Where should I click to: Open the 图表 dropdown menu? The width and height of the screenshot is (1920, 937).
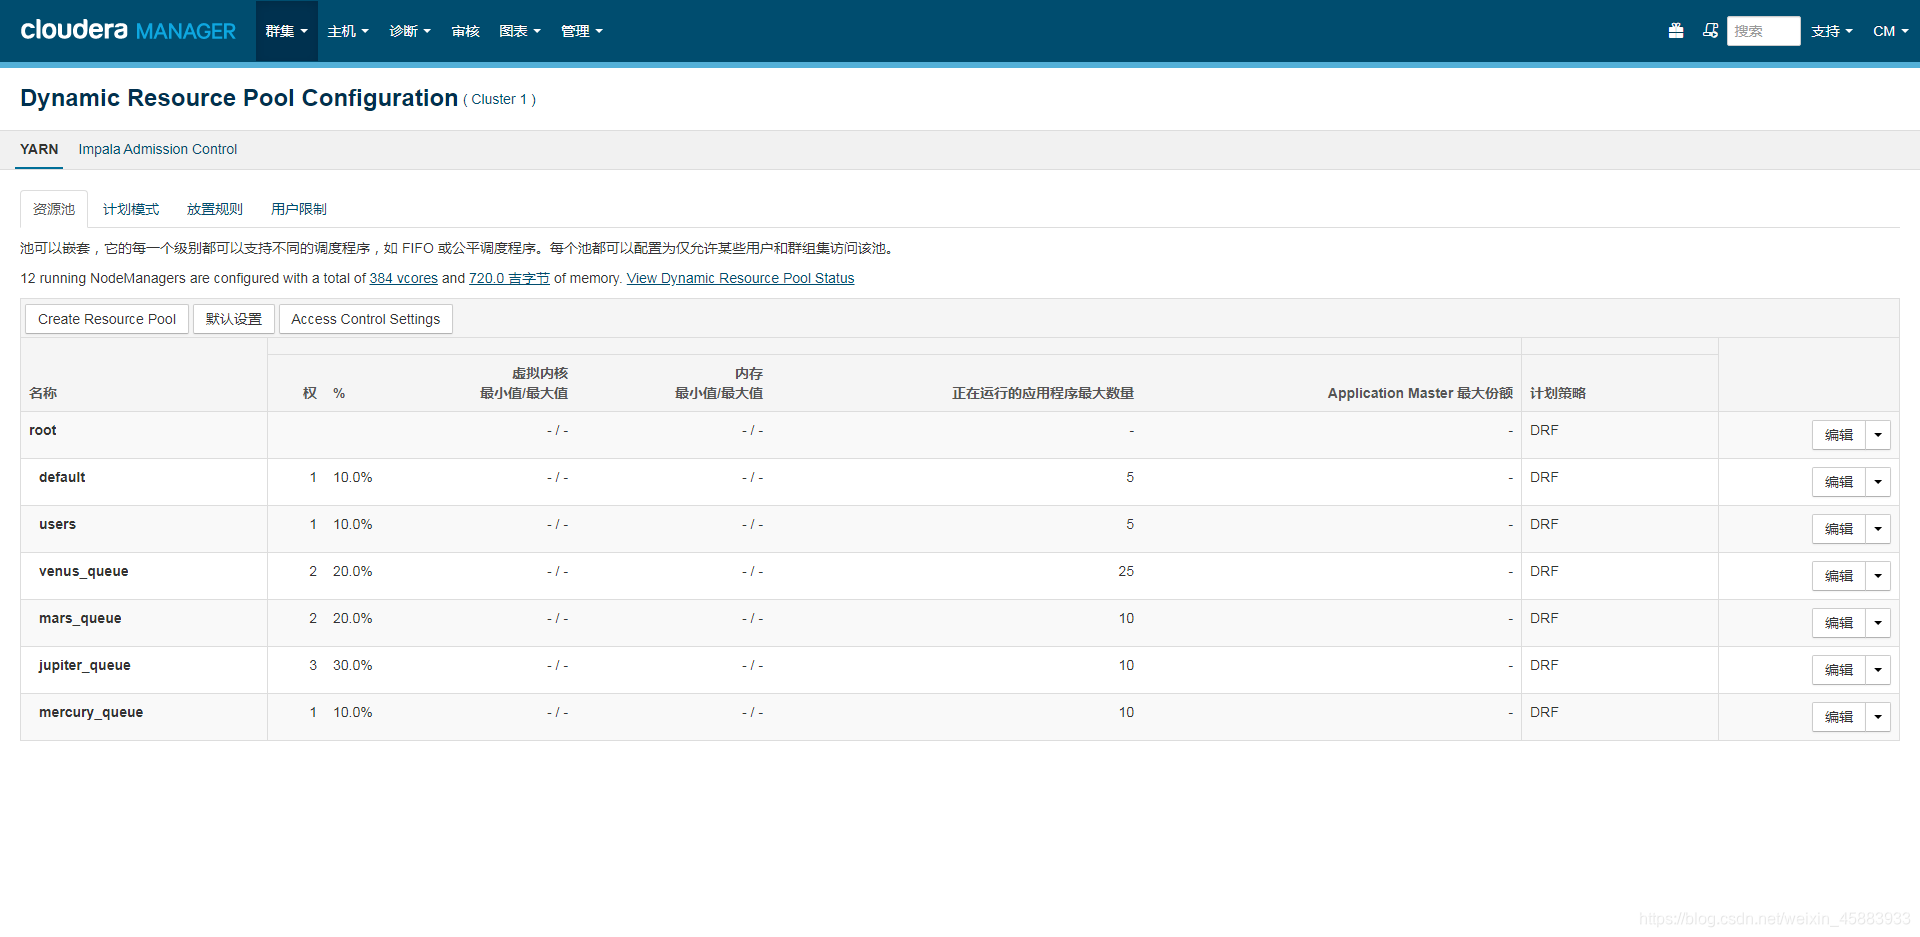pos(520,31)
